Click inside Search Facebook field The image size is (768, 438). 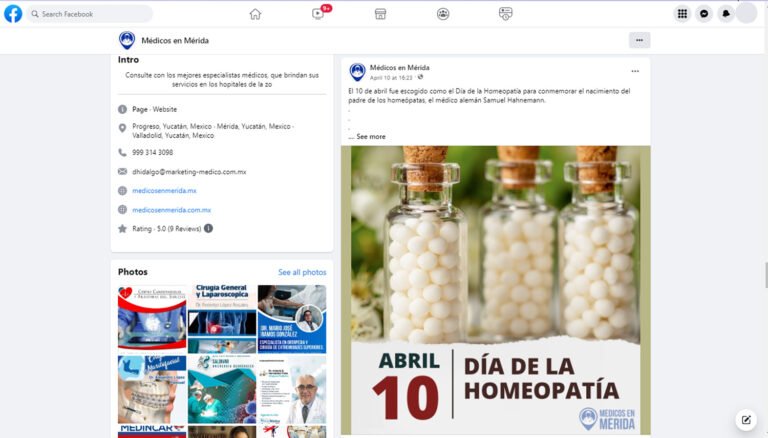pyautogui.click(x=90, y=14)
